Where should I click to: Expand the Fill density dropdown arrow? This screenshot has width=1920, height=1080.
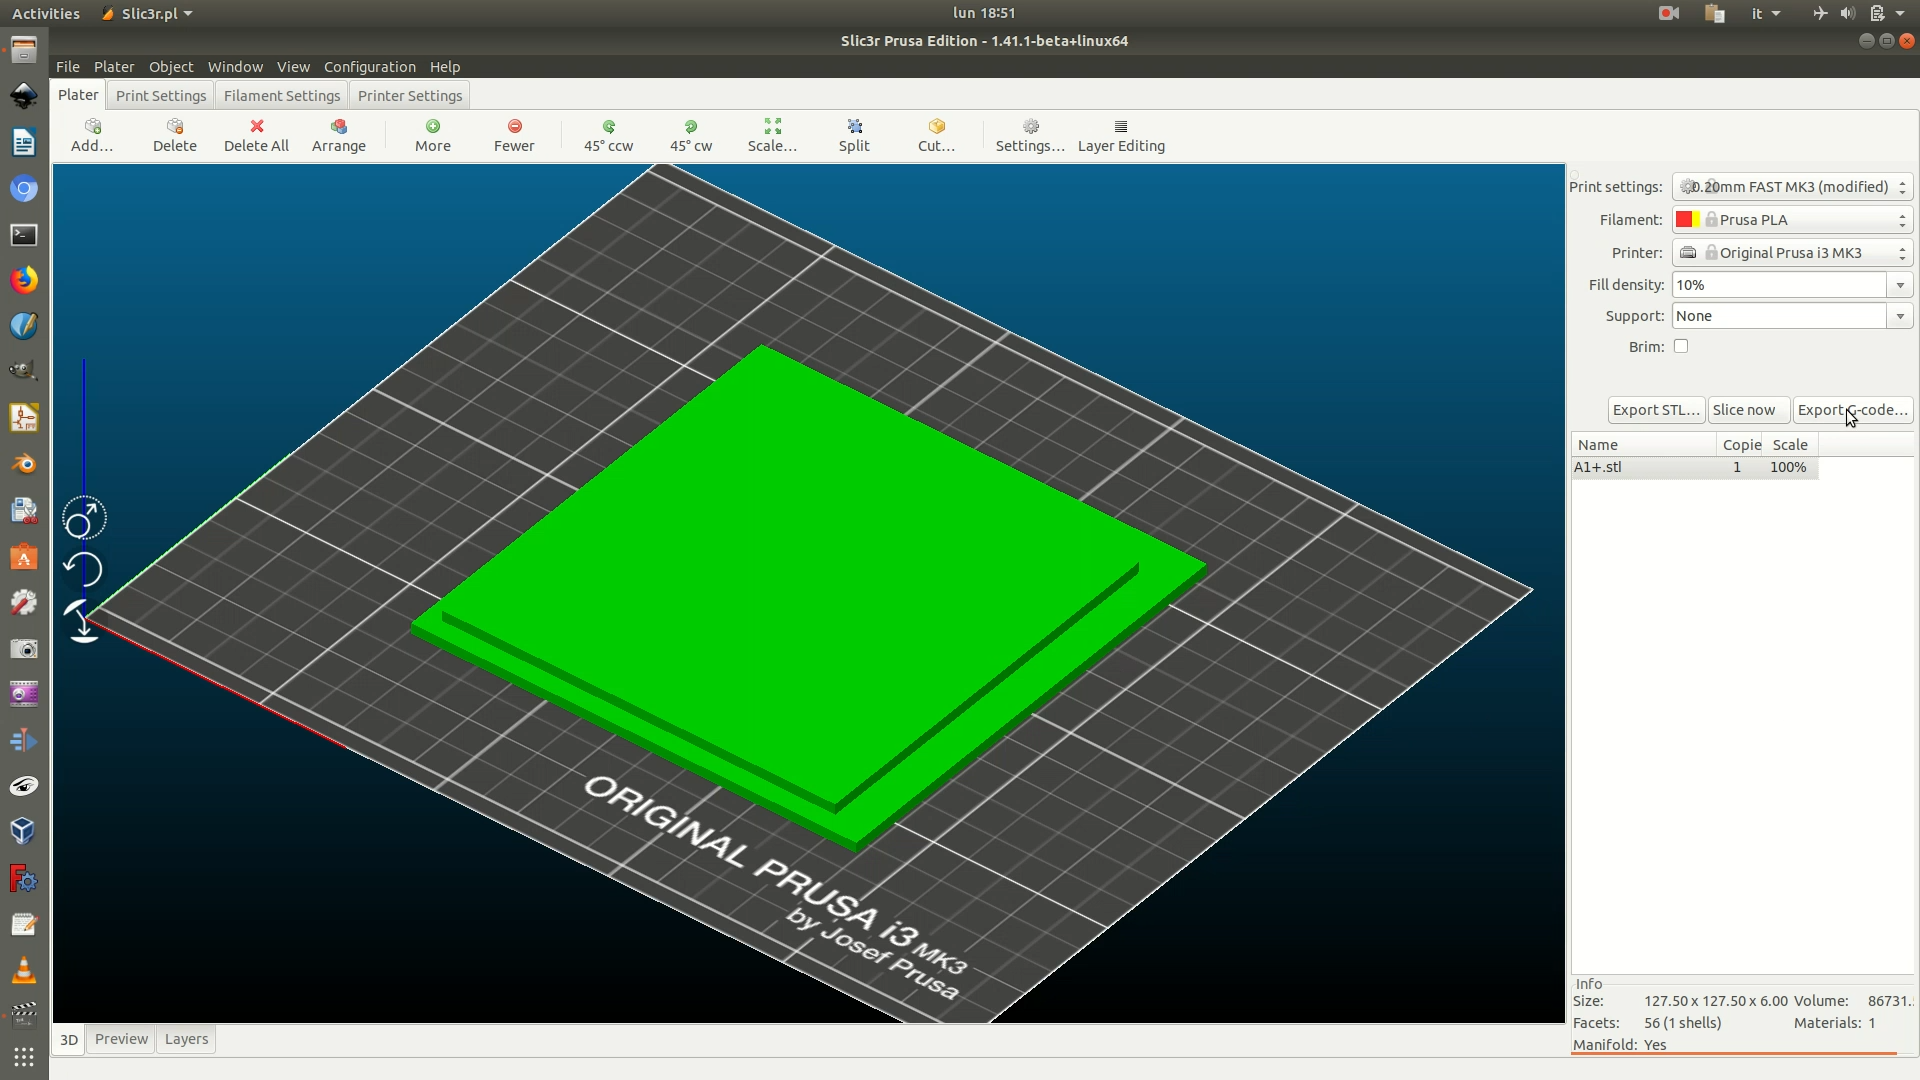coord(1900,285)
